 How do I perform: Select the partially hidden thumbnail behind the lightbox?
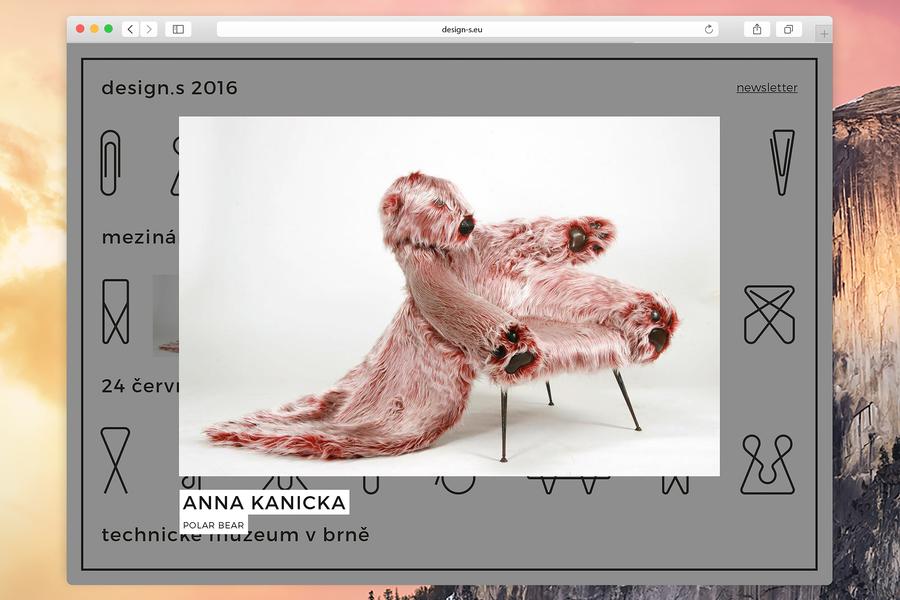pos(165,315)
